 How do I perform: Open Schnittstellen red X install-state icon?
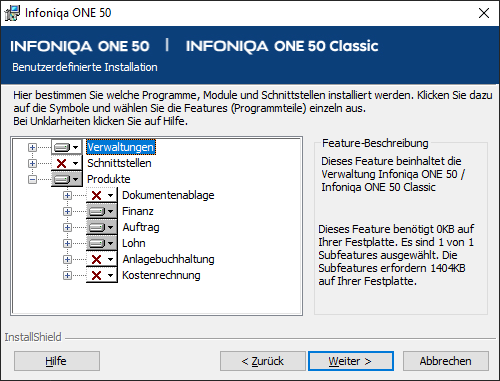(67, 163)
